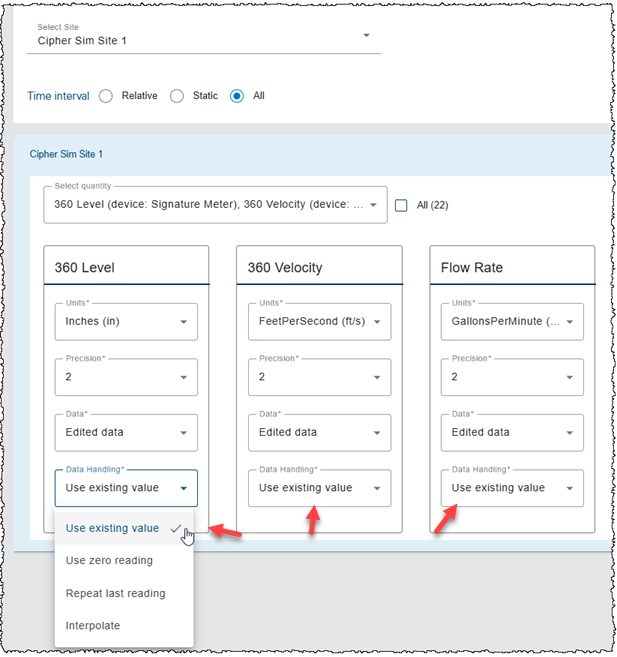This screenshot has width=617, height=657.
Task: Pick Repeat last reading from list
Action: click(115, 593)
